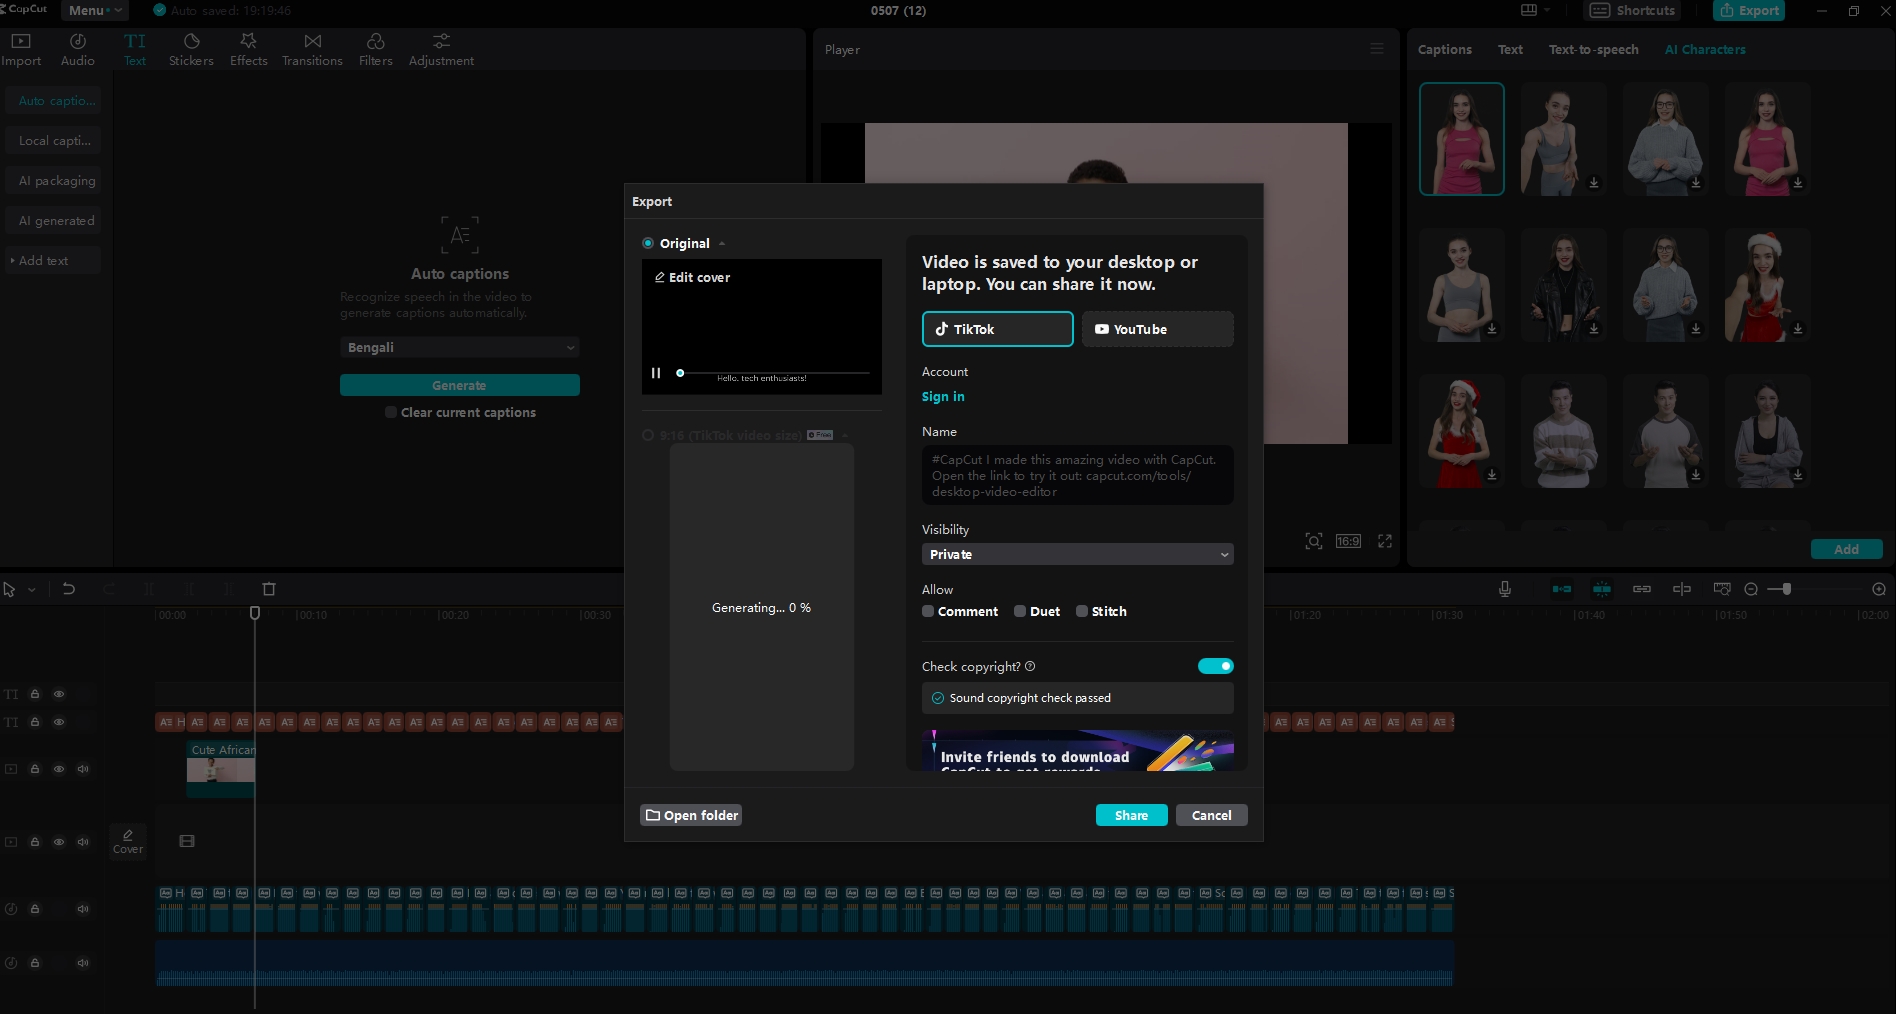Screen dimensions: 1896x1014
Task: Click the Open folder button
Action: pos(691,815)
